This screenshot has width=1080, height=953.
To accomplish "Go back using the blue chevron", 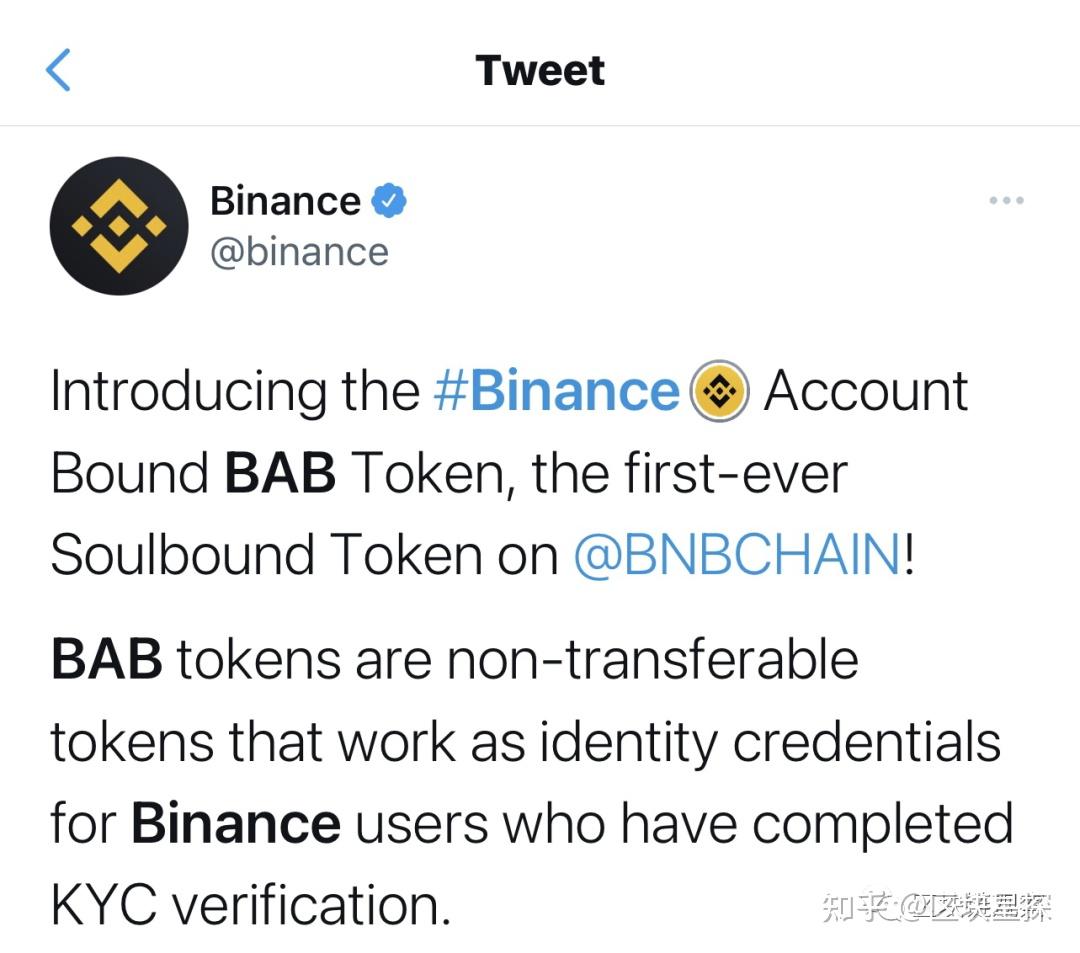I will [59, 70].
